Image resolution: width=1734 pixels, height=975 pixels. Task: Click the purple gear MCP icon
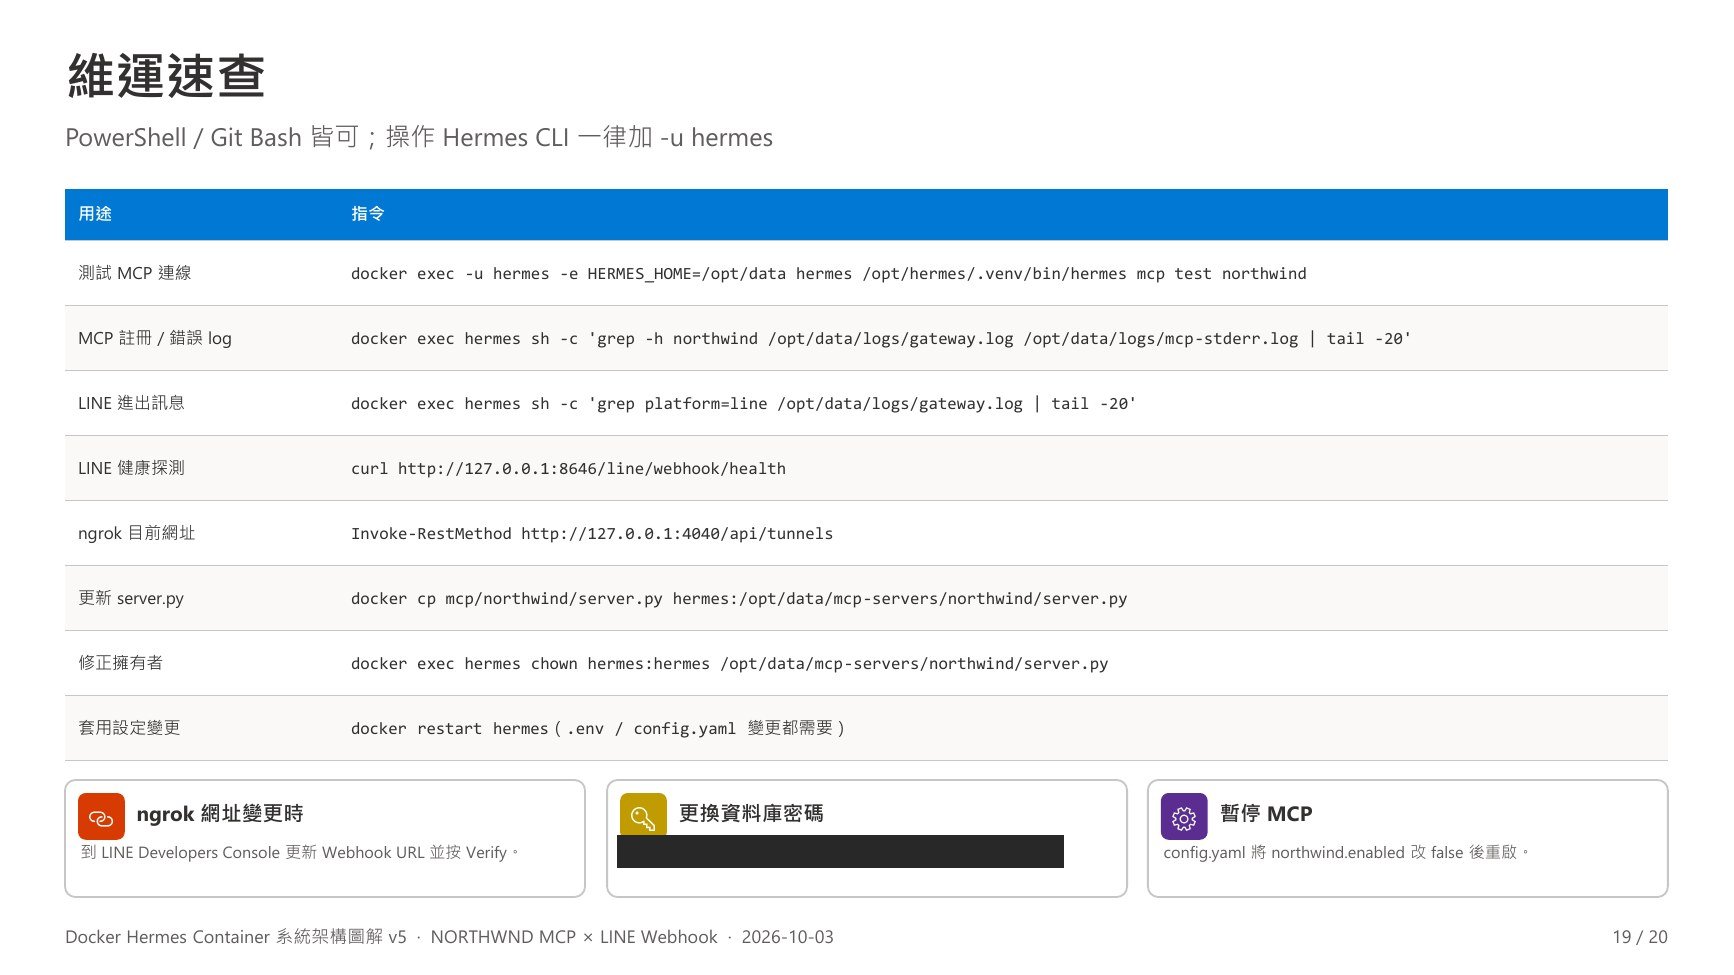point(1184,816)
